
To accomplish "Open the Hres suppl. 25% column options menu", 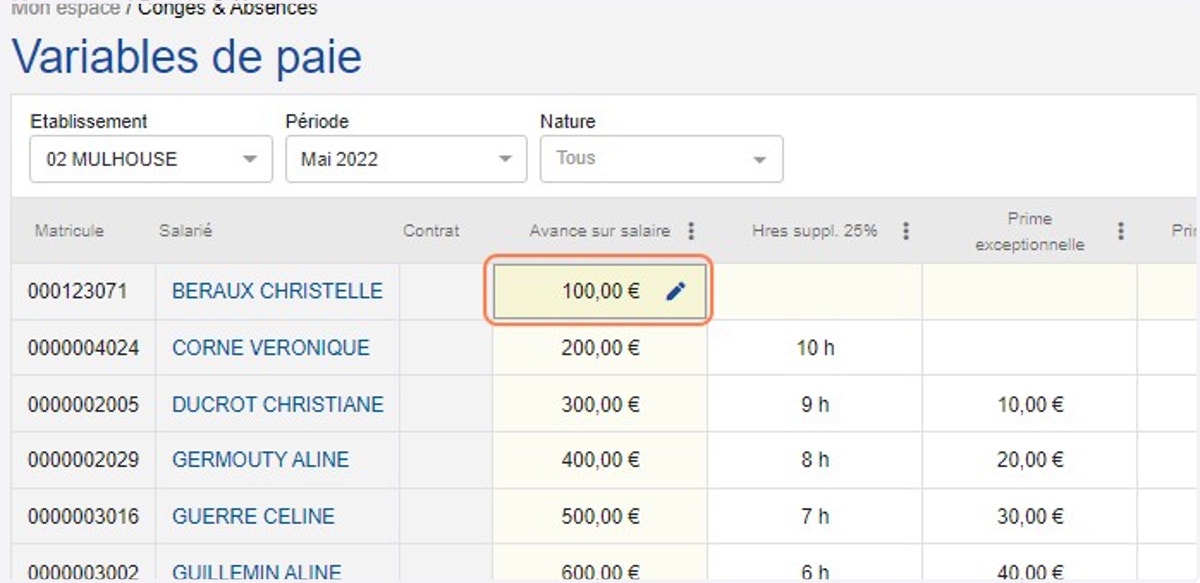I will coord(906,231).
